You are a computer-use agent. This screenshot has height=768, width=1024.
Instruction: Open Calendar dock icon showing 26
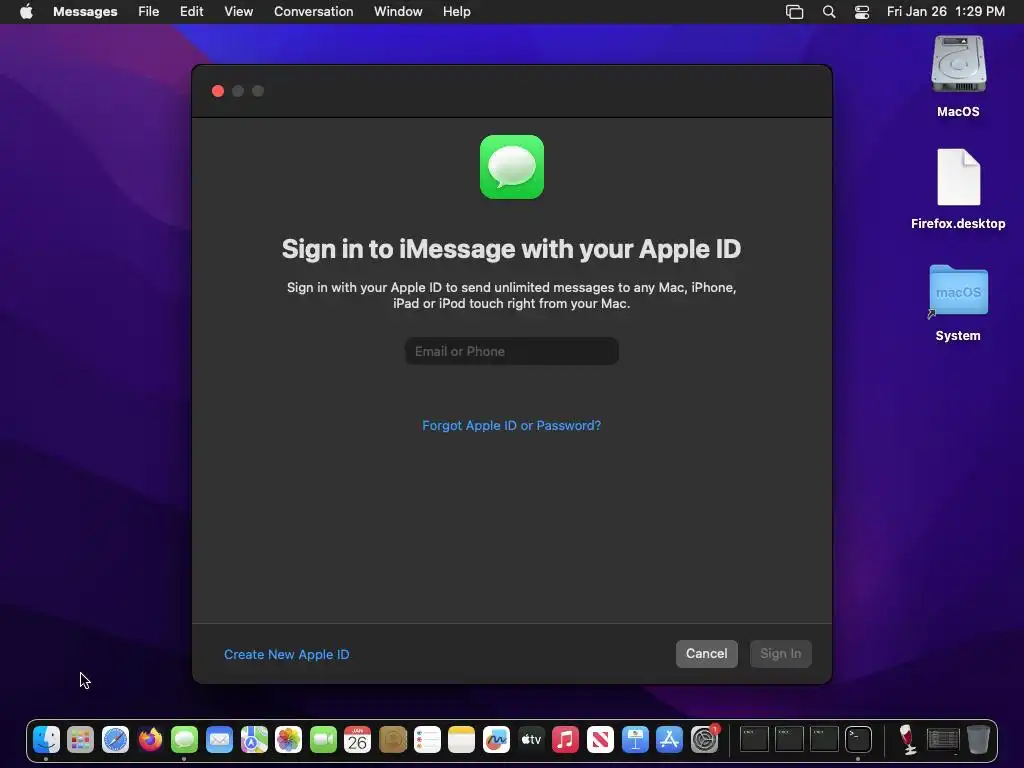(x=357, y=740)
